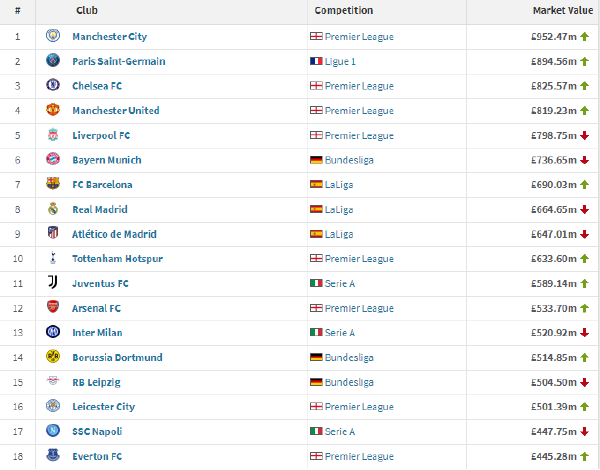Open Bundesliga link in RB Leipzig row
Viewport: 600px width, 470px height.
349,382
